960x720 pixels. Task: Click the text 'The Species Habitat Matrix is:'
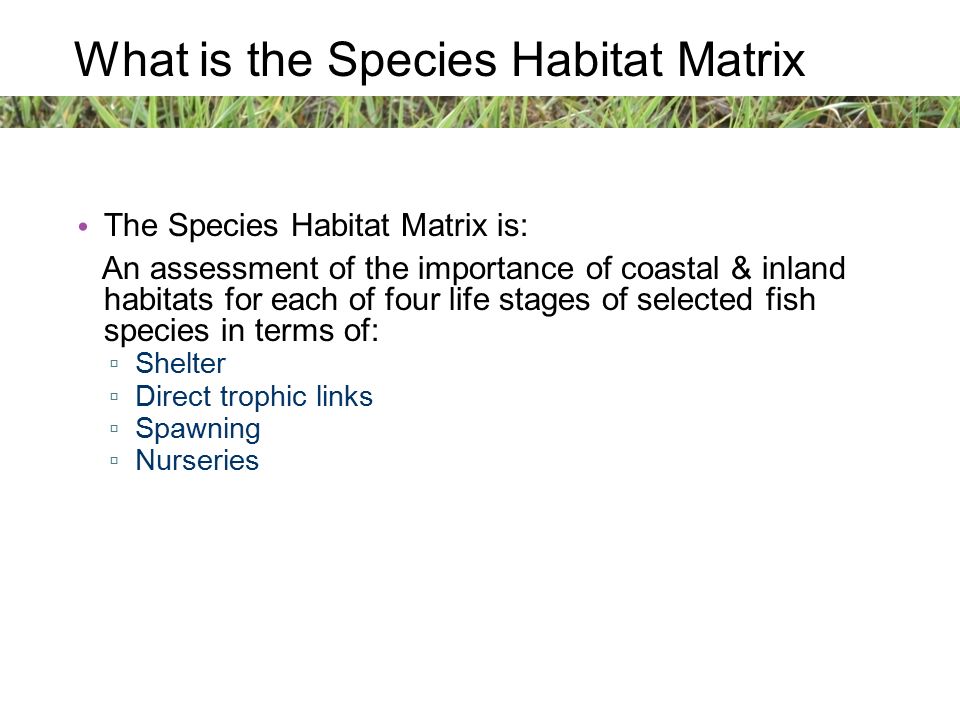pos(316,225)
